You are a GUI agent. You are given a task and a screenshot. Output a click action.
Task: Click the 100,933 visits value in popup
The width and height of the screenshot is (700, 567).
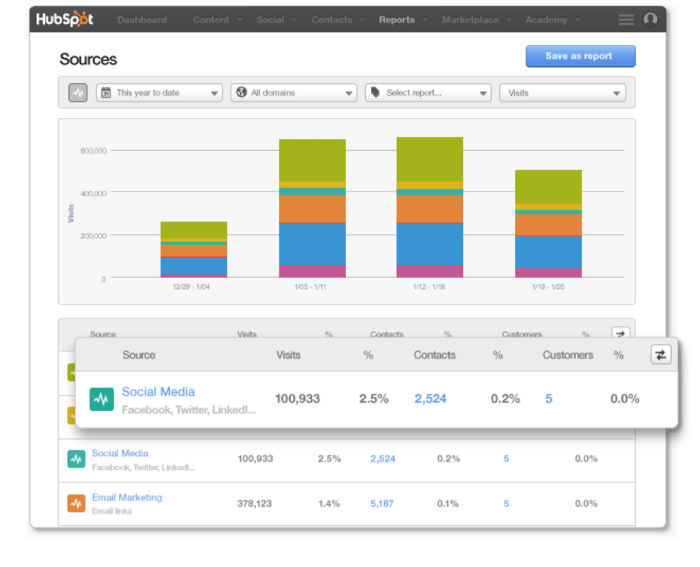[297, 399]
